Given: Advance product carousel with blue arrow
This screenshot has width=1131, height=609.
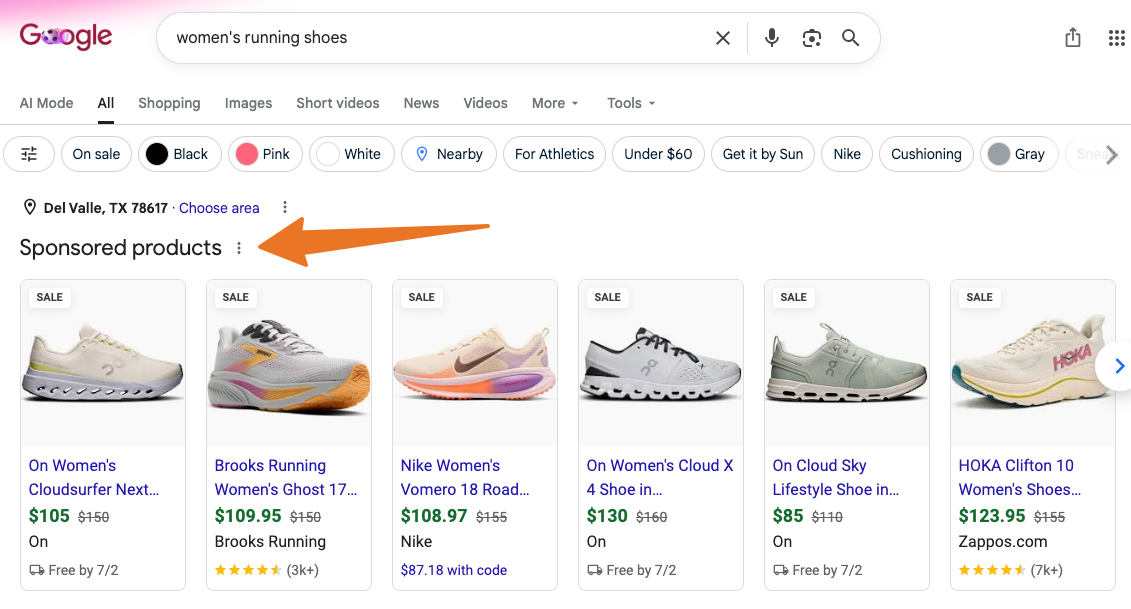Looking at the screenshot, I should coord(1118,366).
